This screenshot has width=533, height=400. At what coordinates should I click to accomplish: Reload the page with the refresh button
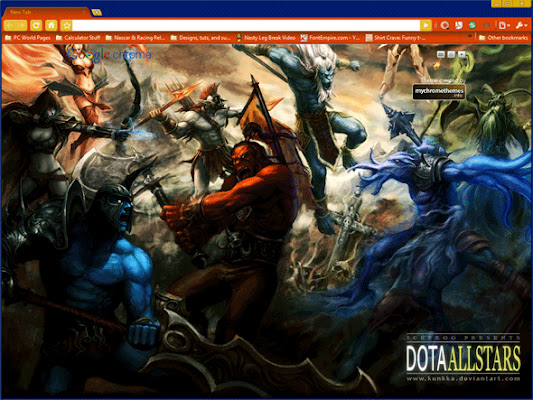(36, 25)
